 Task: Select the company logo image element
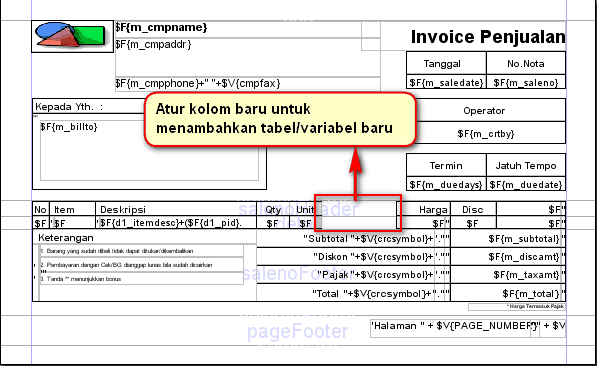(72, 36)
